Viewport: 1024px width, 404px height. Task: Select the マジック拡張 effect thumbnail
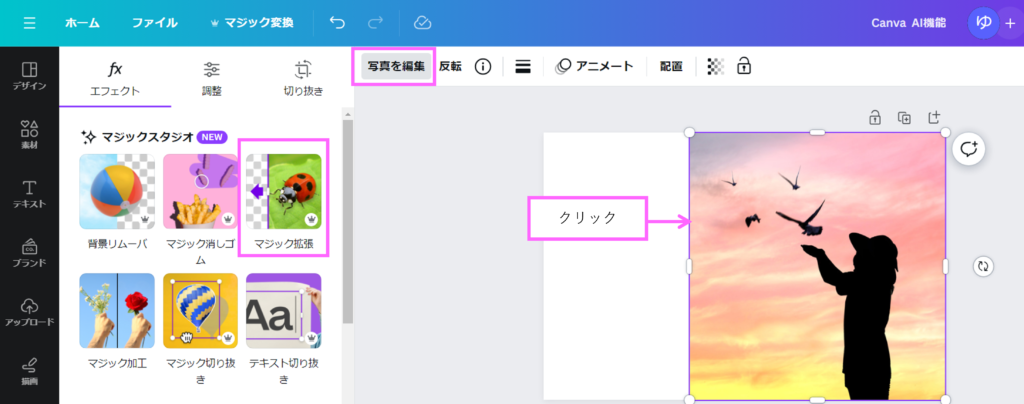[x=284, y=191]
